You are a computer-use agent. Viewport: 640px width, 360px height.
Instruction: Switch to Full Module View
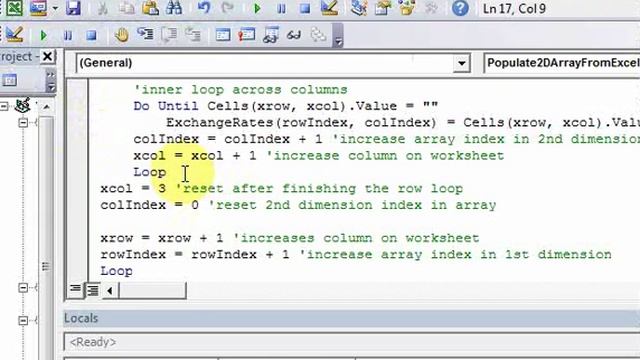[x=93, y=290]
